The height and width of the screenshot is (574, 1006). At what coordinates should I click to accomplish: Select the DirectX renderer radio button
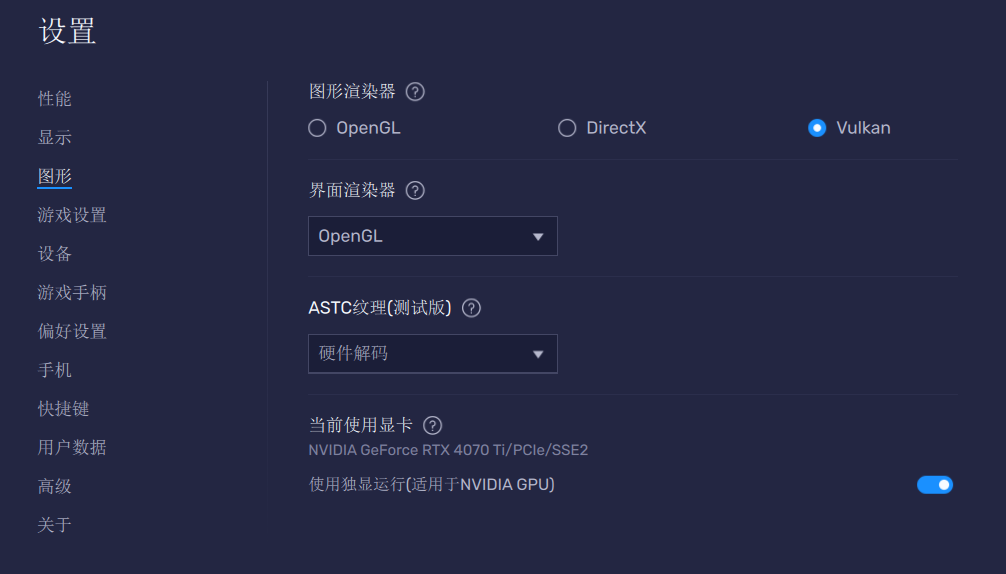(567, 128)
